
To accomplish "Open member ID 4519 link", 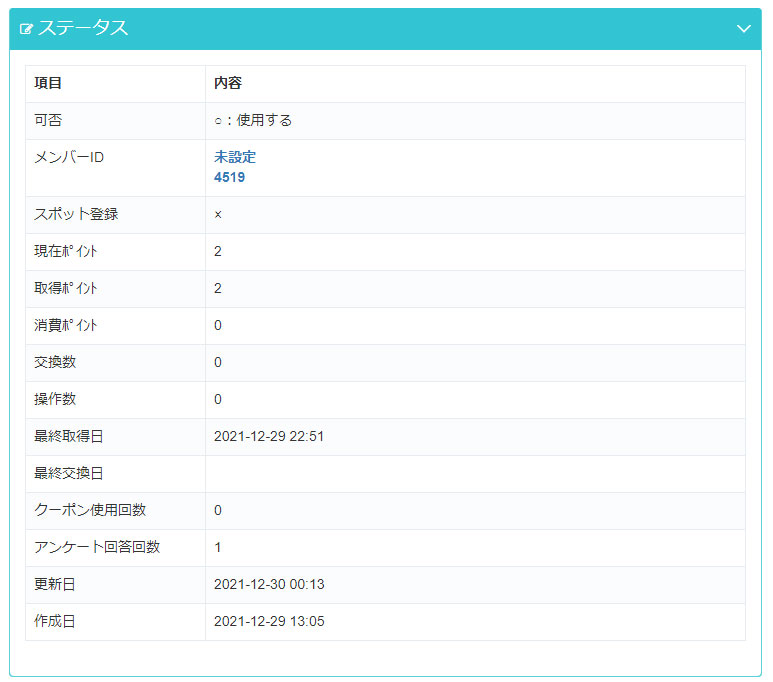I will click(229, 177).
